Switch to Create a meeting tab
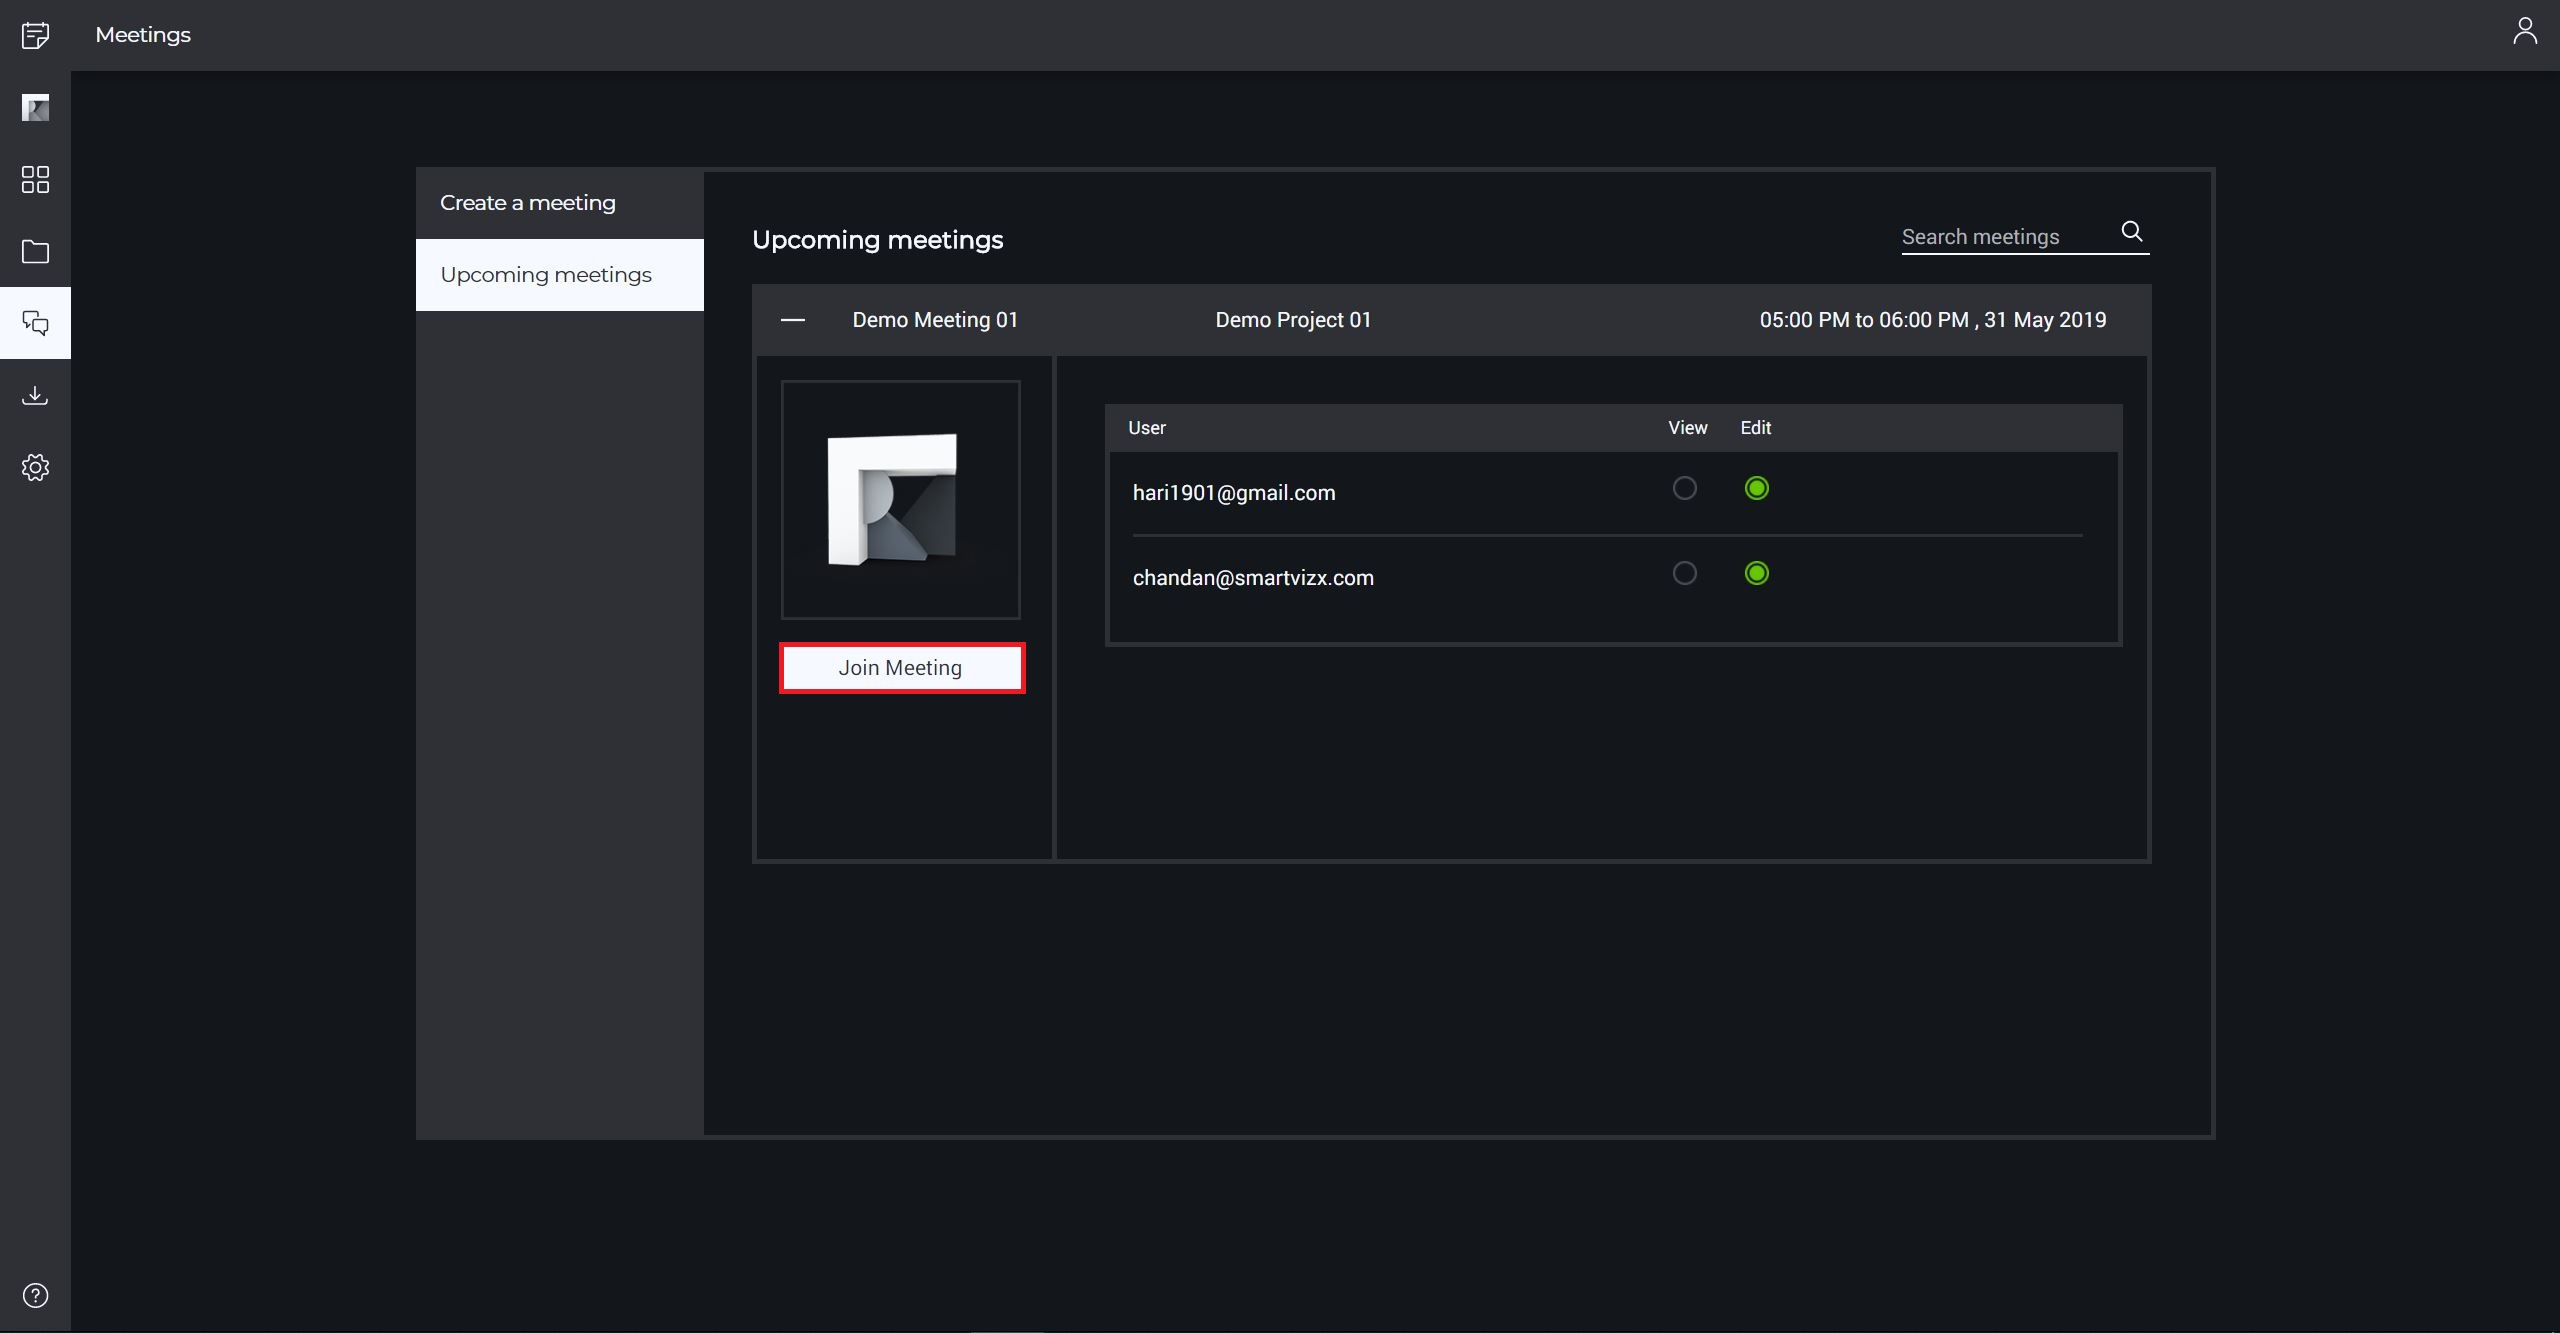The height and width of the screenshot is (1333, 2560). tap(528, 203)
